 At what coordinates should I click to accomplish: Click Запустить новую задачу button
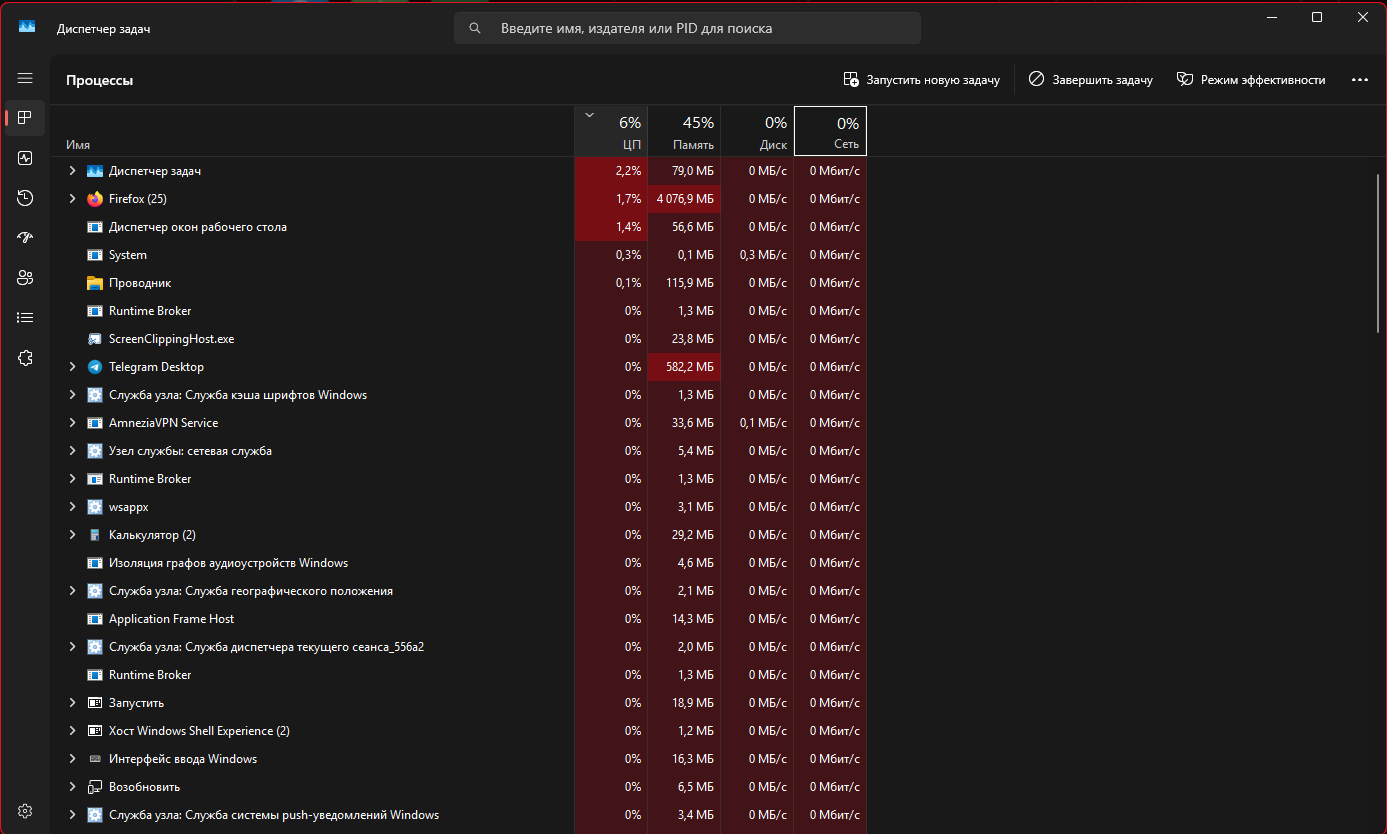[921, 80]
